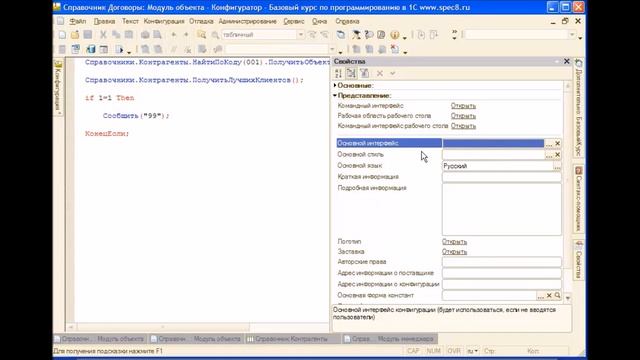
Task: Click the Copy toolbar icon
Action: (116, 35)
